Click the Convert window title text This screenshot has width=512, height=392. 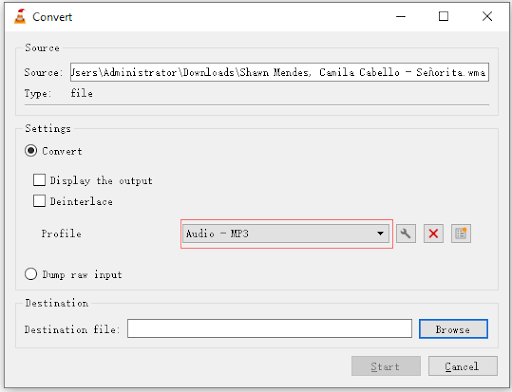(x=52, y=17)
